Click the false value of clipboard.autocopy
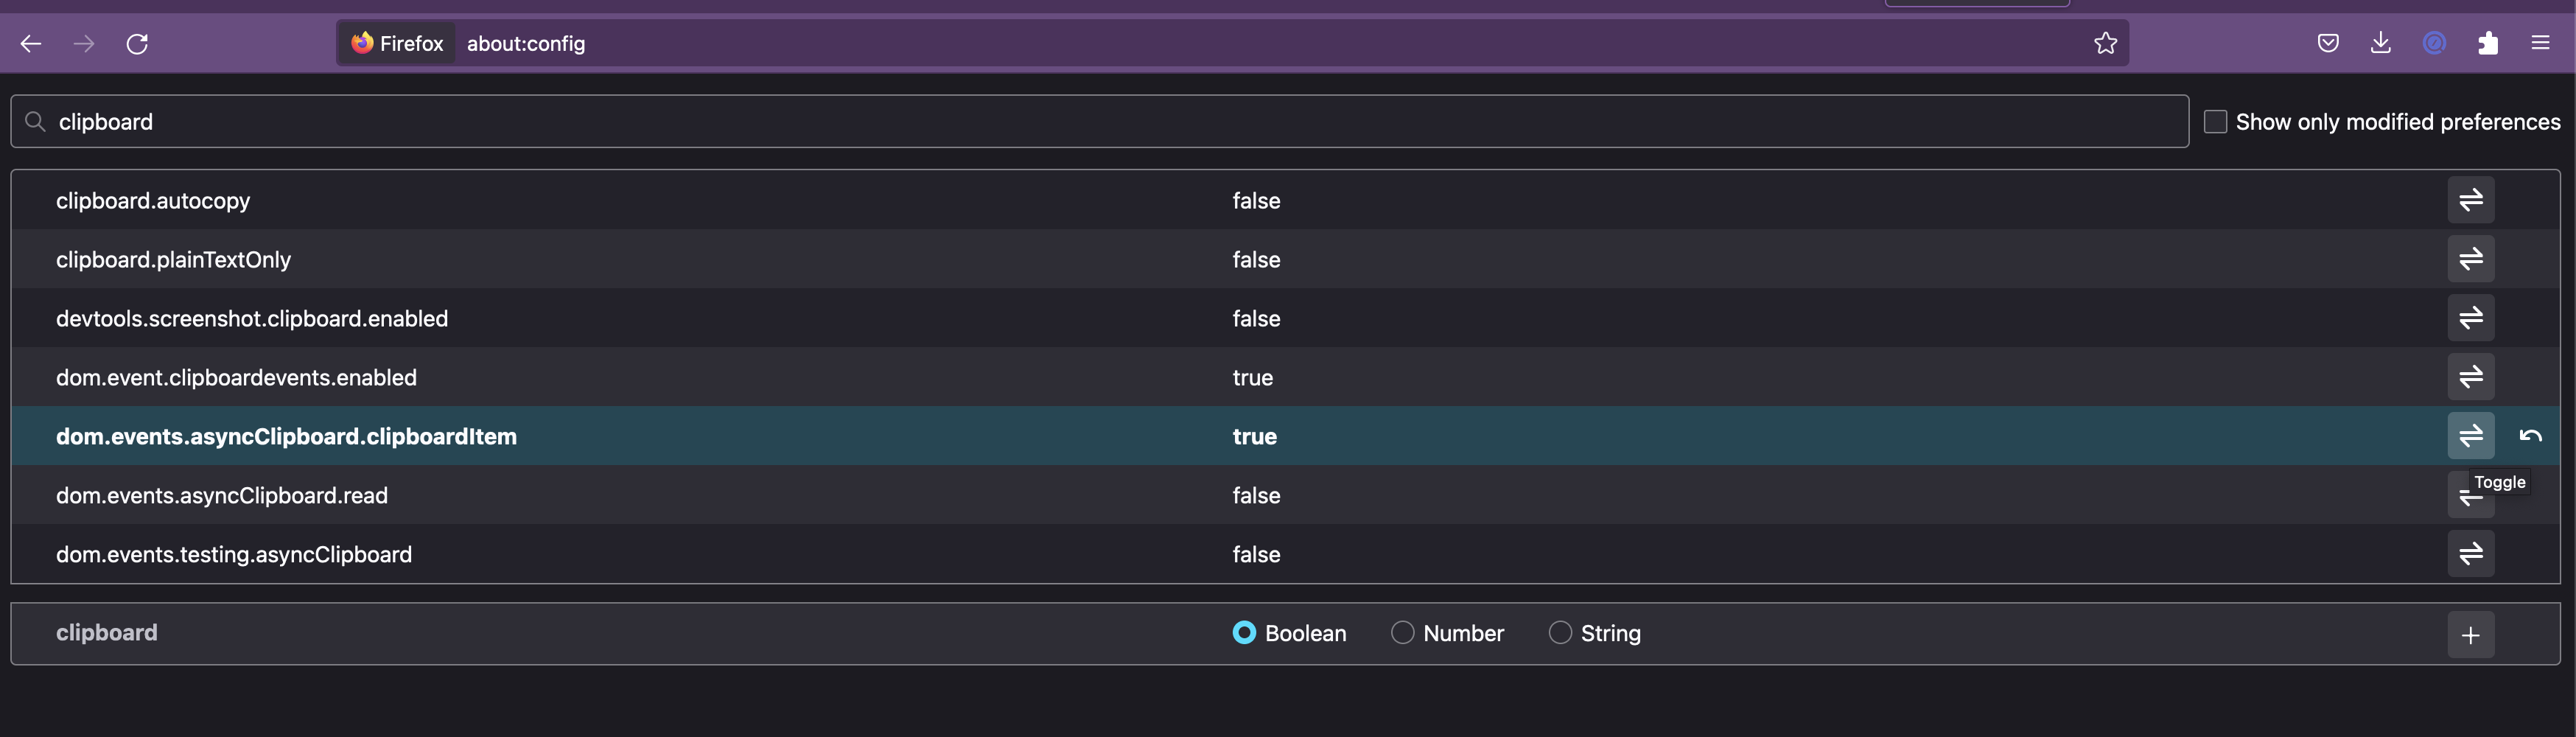 click(x=1256, y=201)
